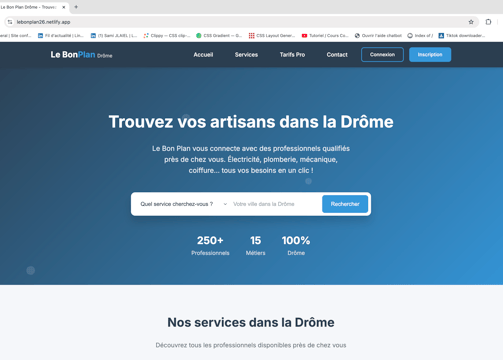Click the blue Inscription button

click(x=430, y=55)
